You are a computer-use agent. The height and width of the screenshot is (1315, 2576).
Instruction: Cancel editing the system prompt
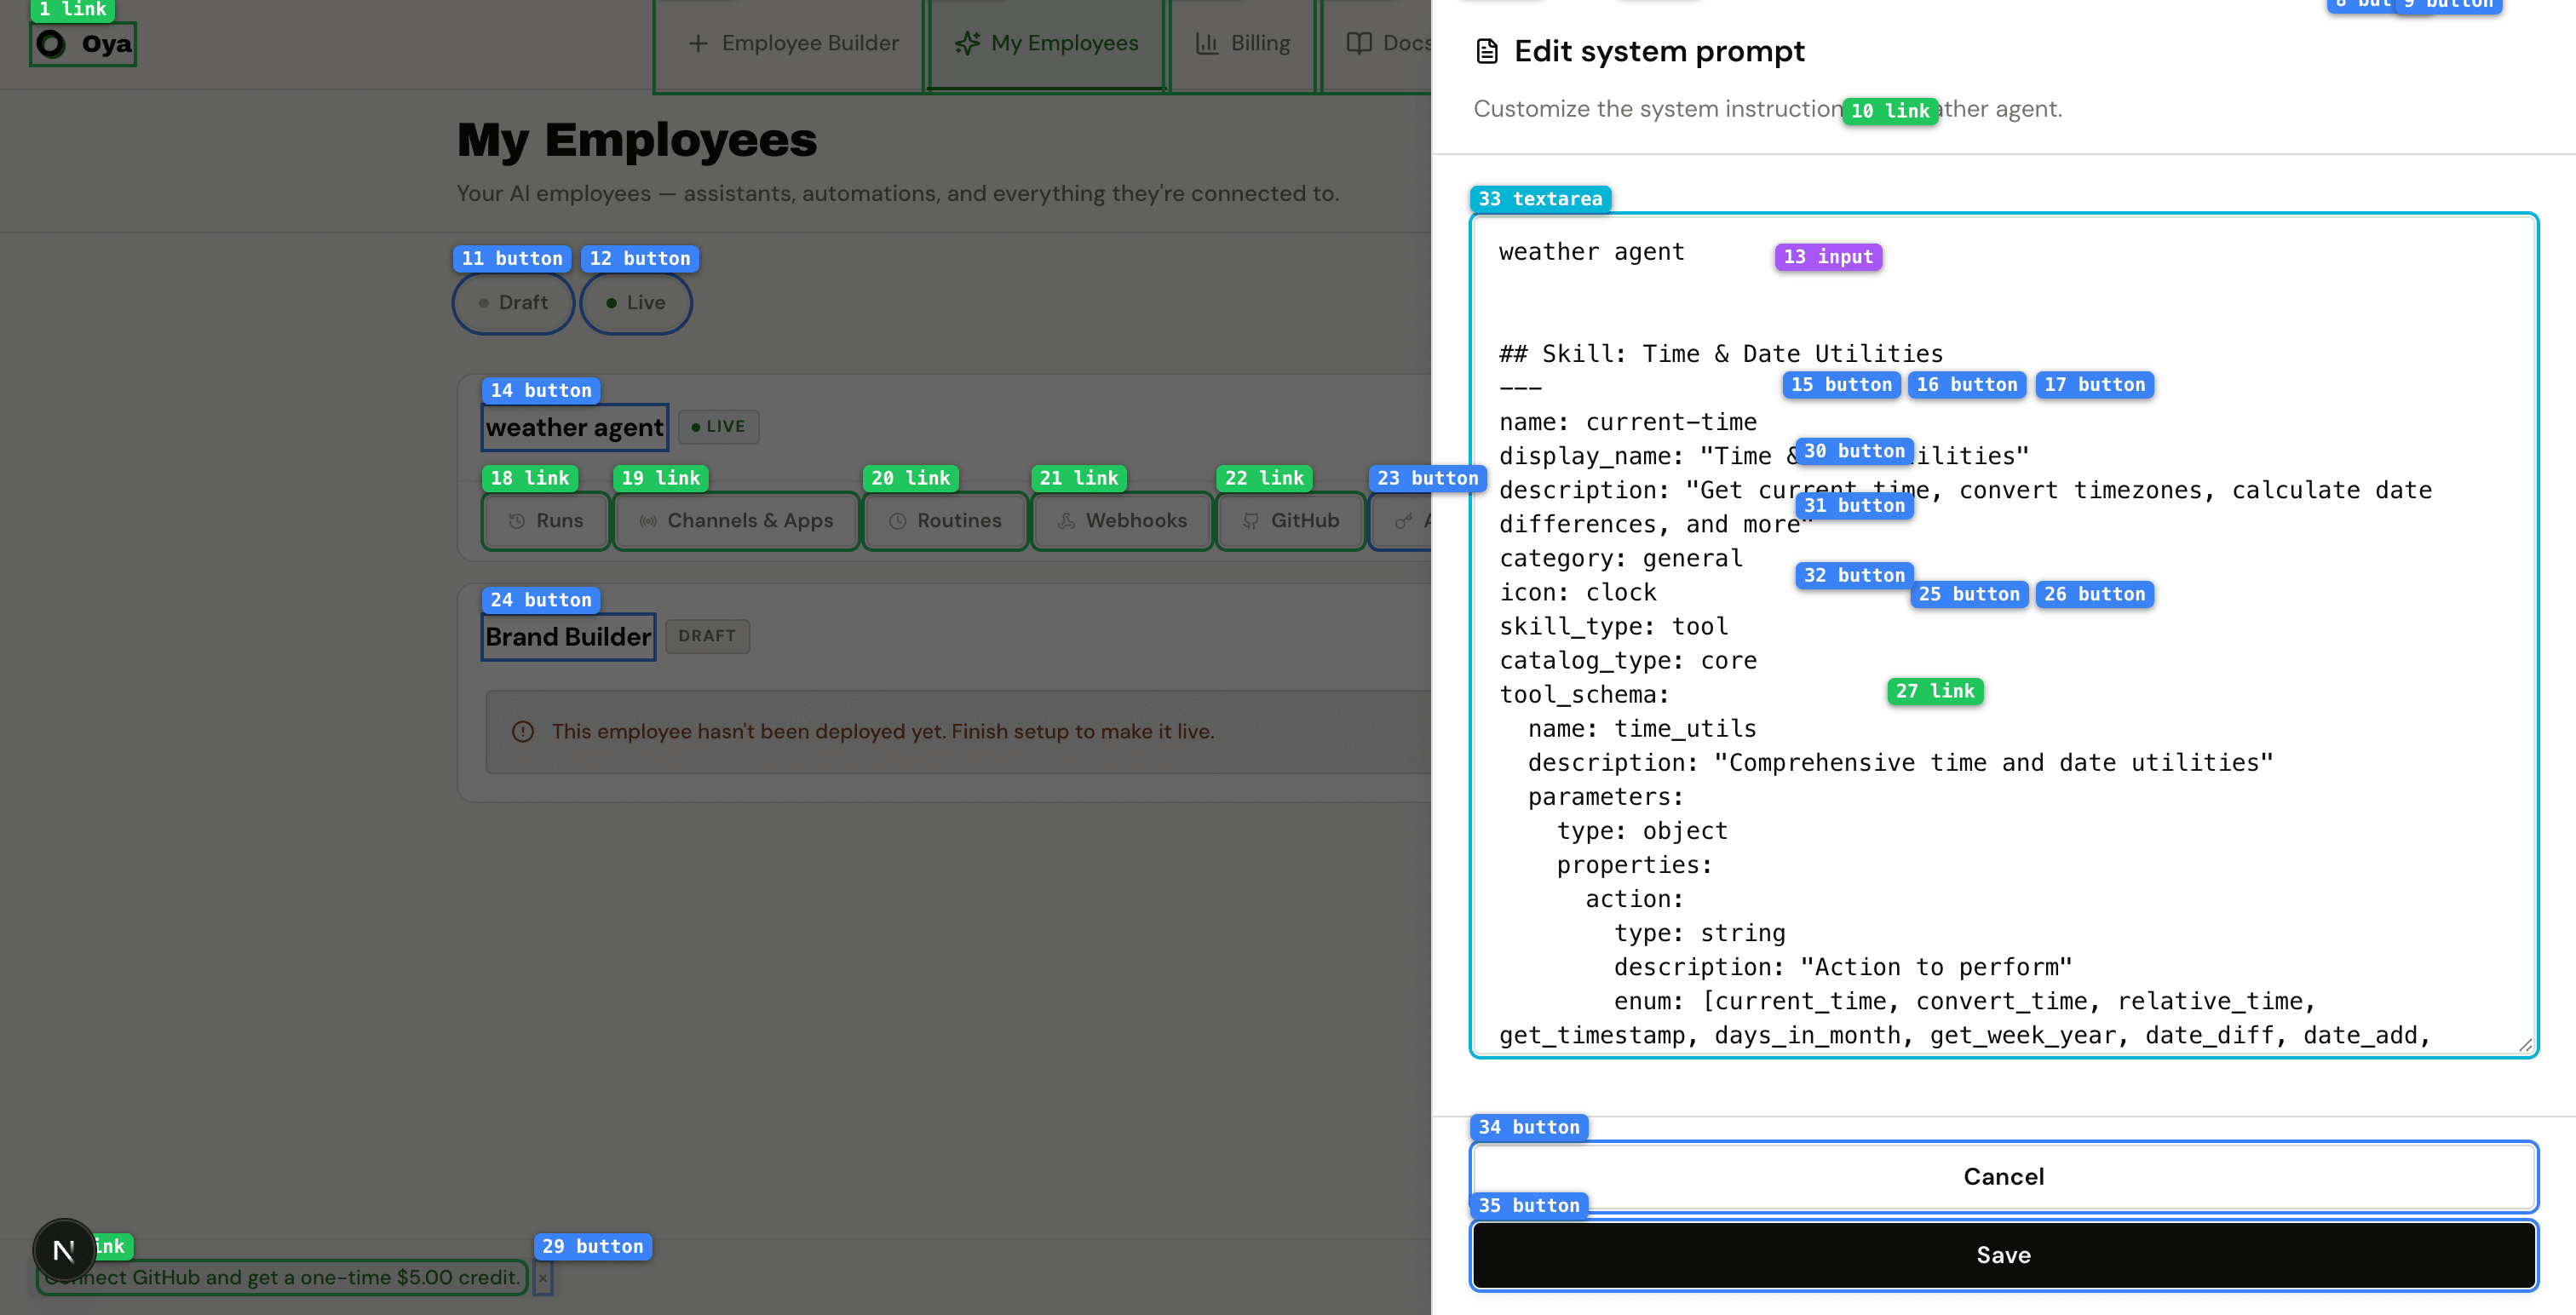2003,1176
